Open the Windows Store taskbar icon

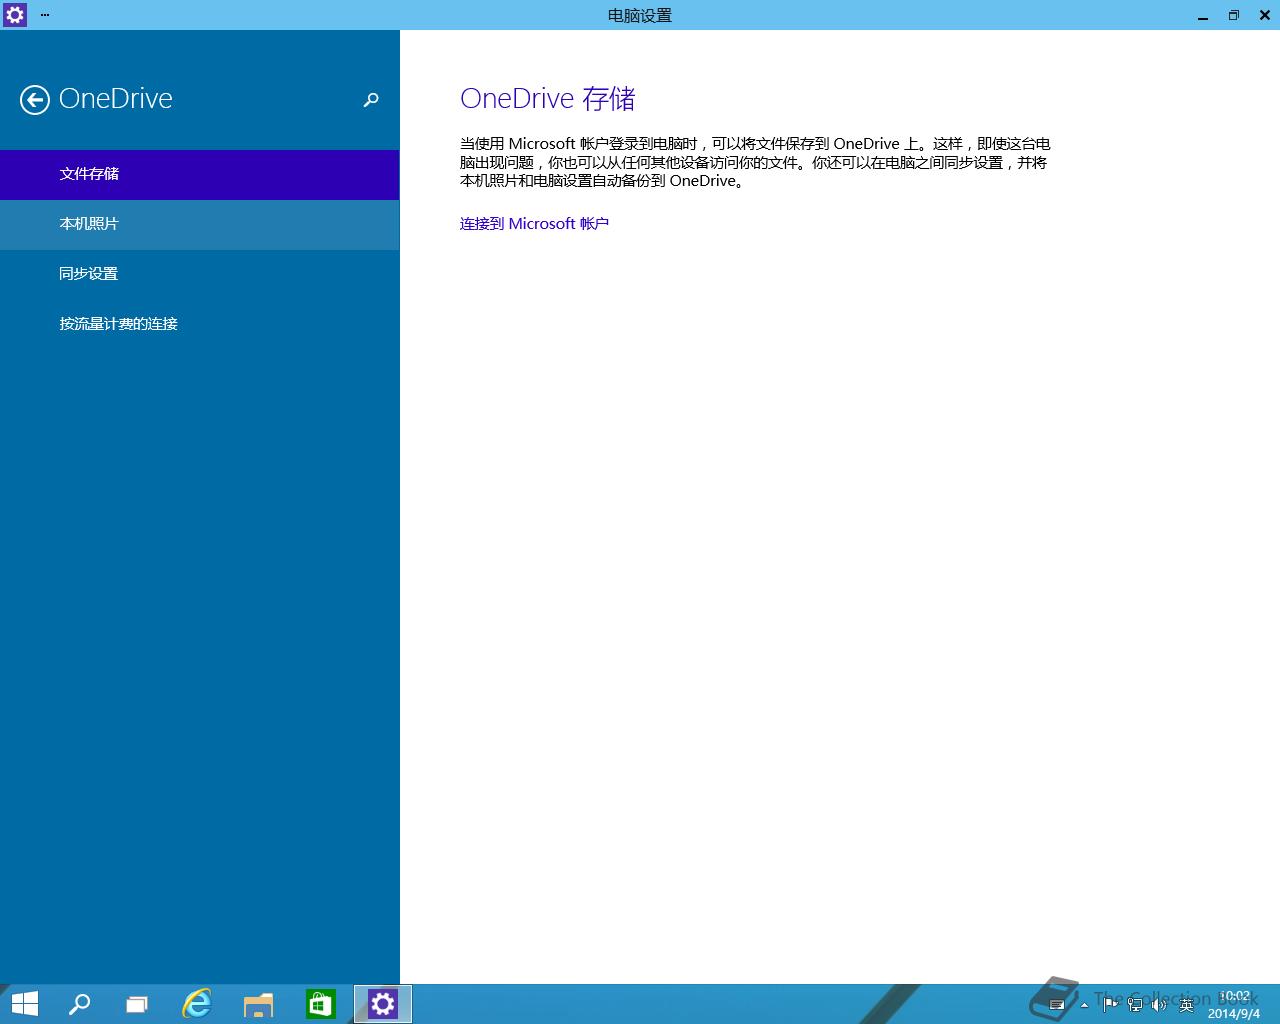click(320, 1004)
